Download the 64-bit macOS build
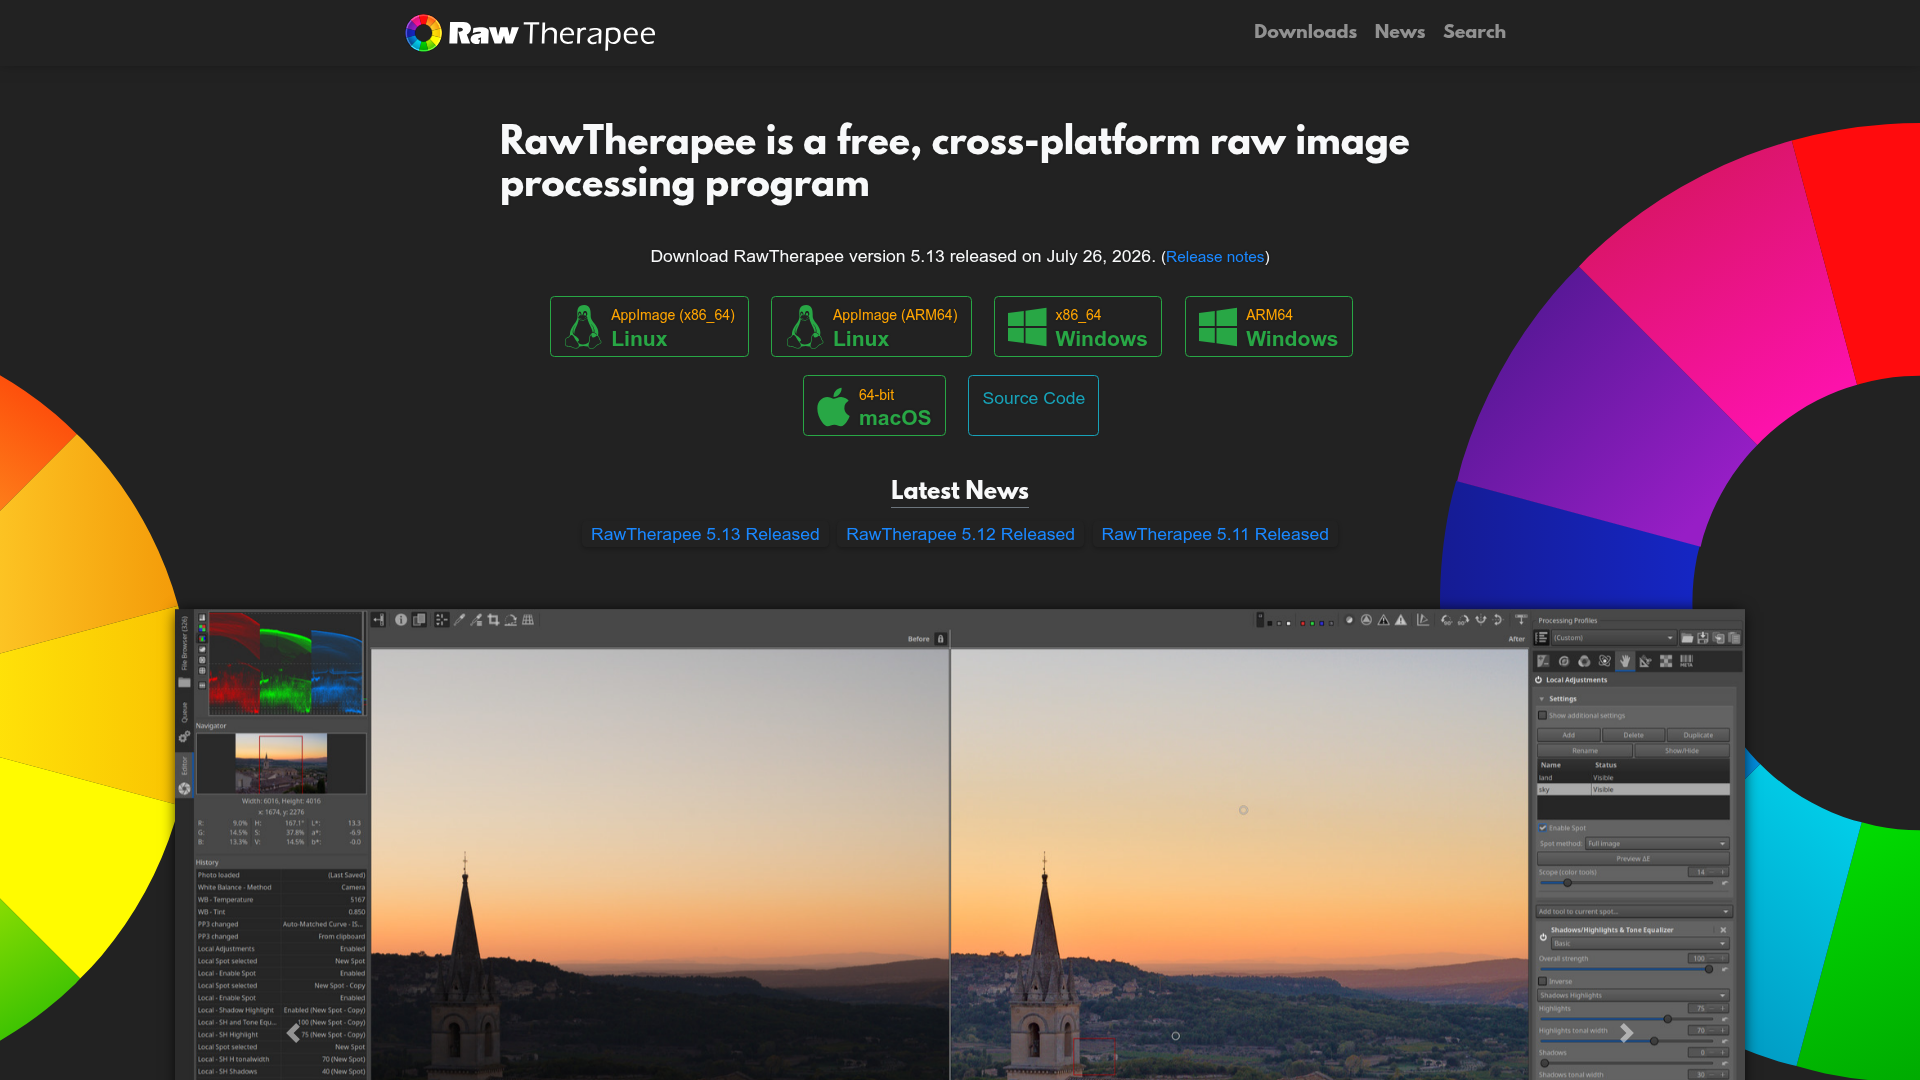The height and width of the screenshot is (1080, 1920). click(874, 406)
